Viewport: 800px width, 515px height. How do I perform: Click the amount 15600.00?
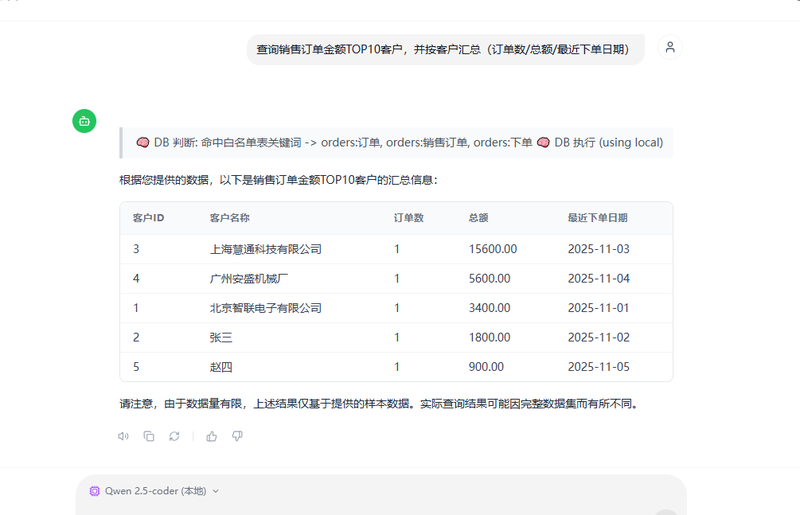tap(493, 249)
